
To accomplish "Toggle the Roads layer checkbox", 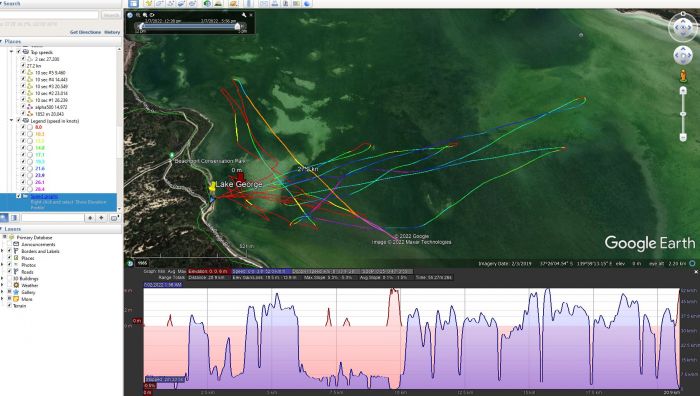I will [x=9, y=271].
